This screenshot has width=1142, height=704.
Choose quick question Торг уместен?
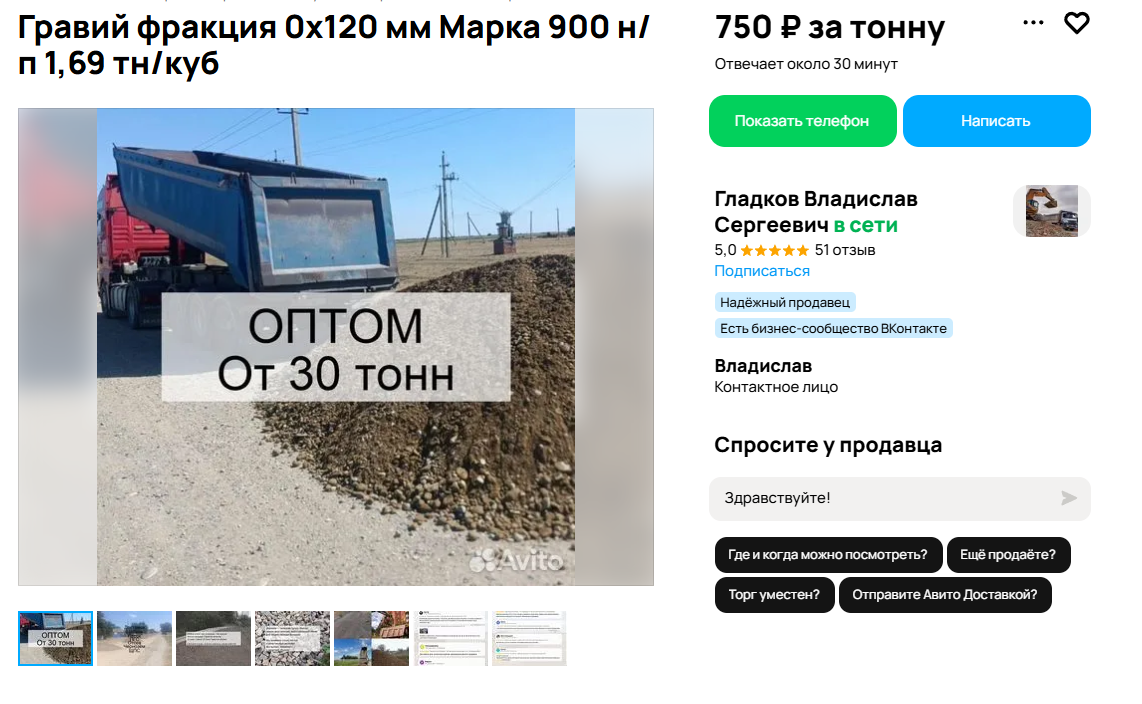(774, 595)
